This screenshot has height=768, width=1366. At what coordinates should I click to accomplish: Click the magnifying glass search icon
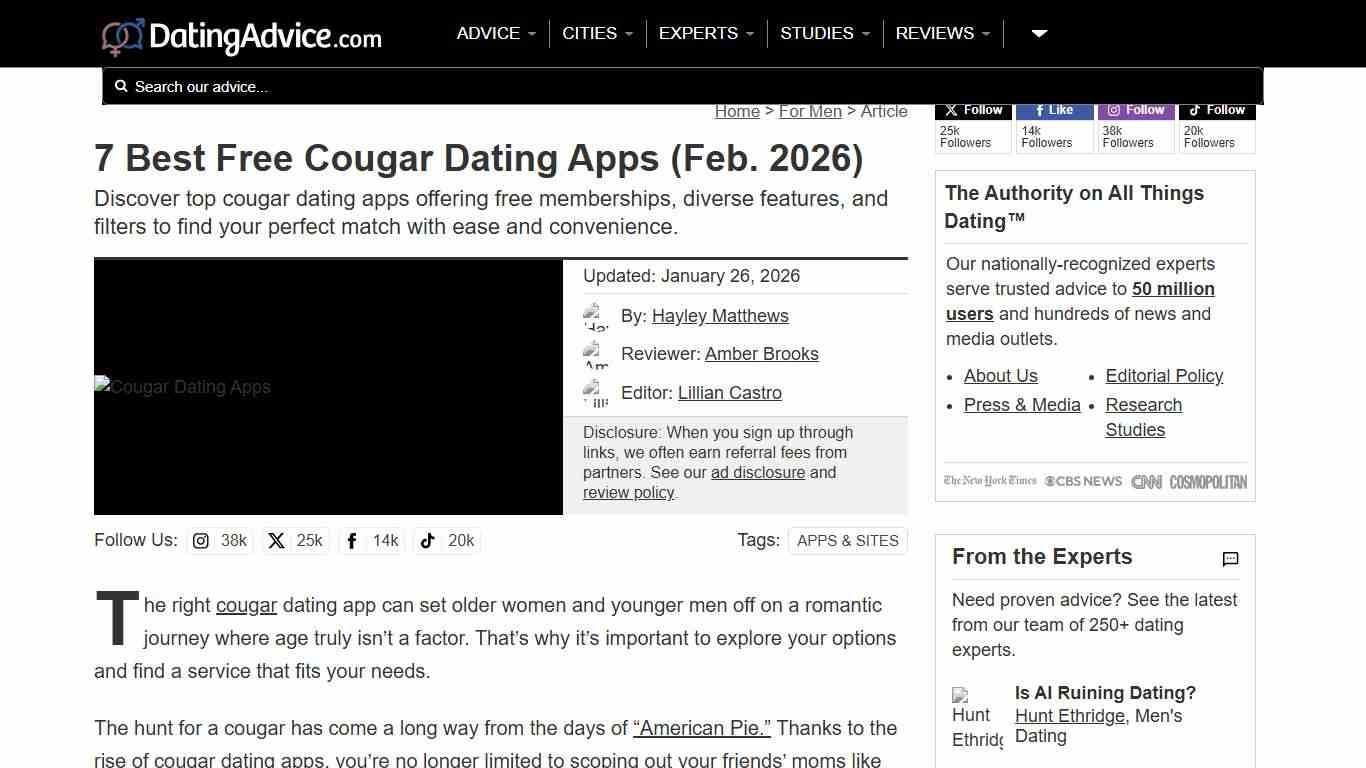121,86
